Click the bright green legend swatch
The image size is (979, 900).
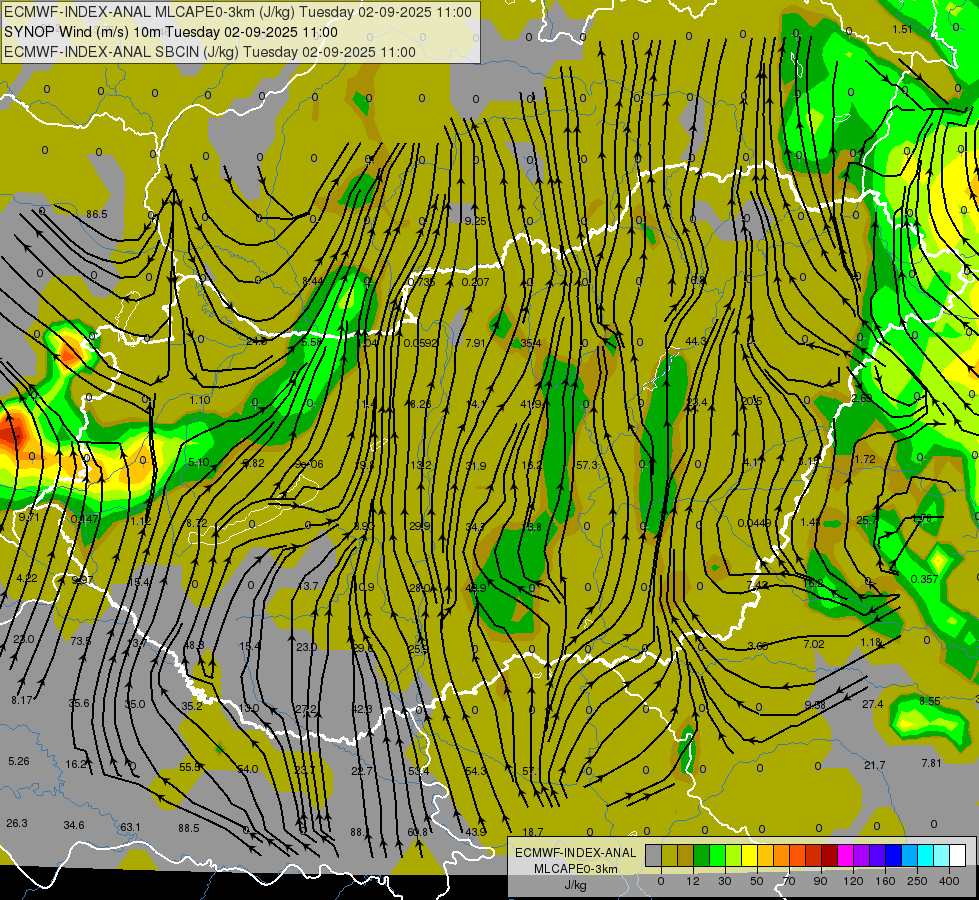coord(718,855)
